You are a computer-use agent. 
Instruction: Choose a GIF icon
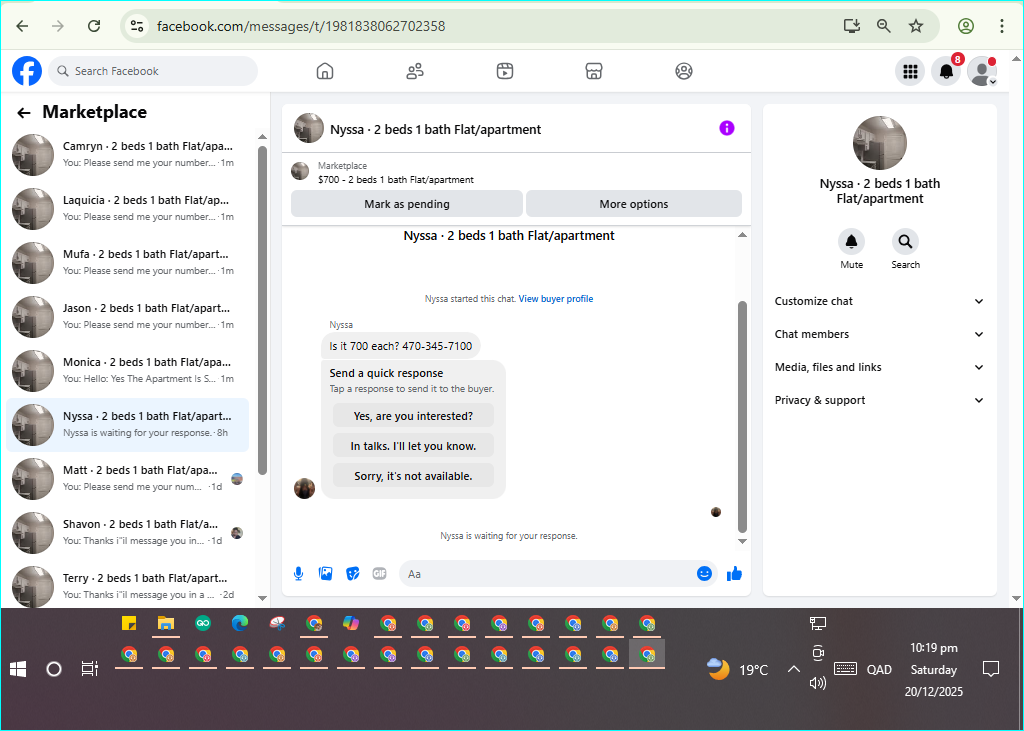point(379,574)
